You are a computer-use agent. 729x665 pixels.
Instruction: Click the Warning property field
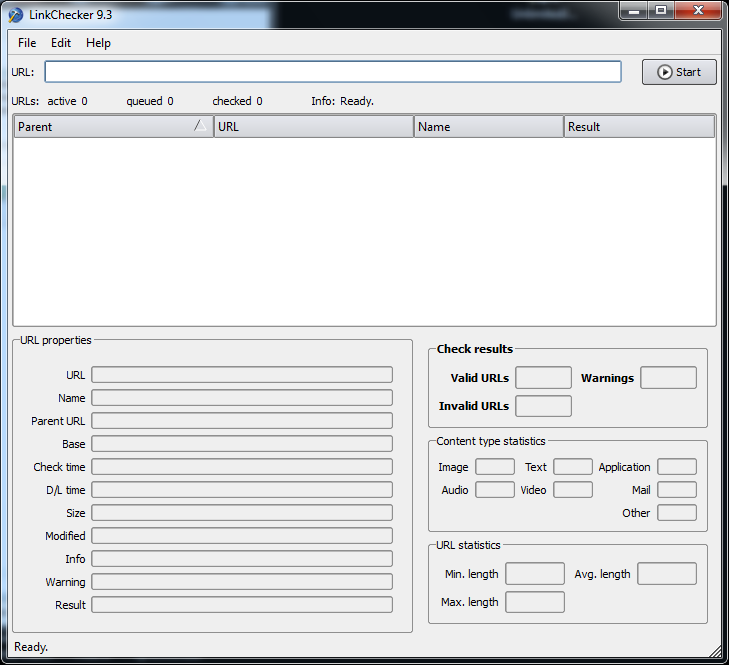click(242, 582)
